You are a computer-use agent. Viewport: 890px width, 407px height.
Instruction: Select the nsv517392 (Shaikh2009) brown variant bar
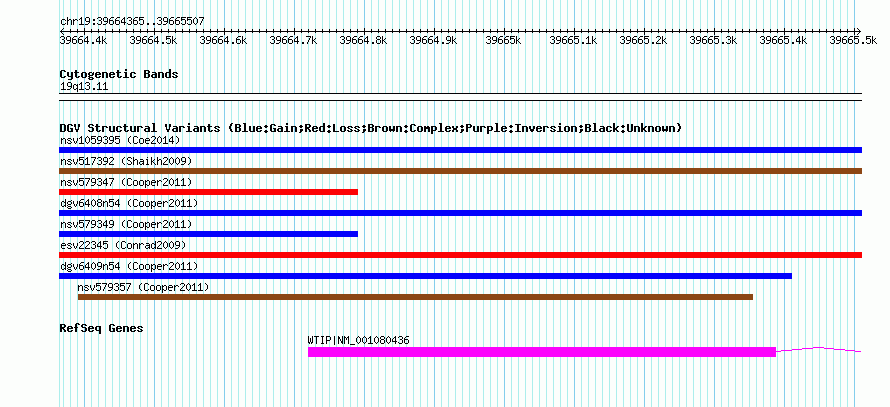(460, 171)
